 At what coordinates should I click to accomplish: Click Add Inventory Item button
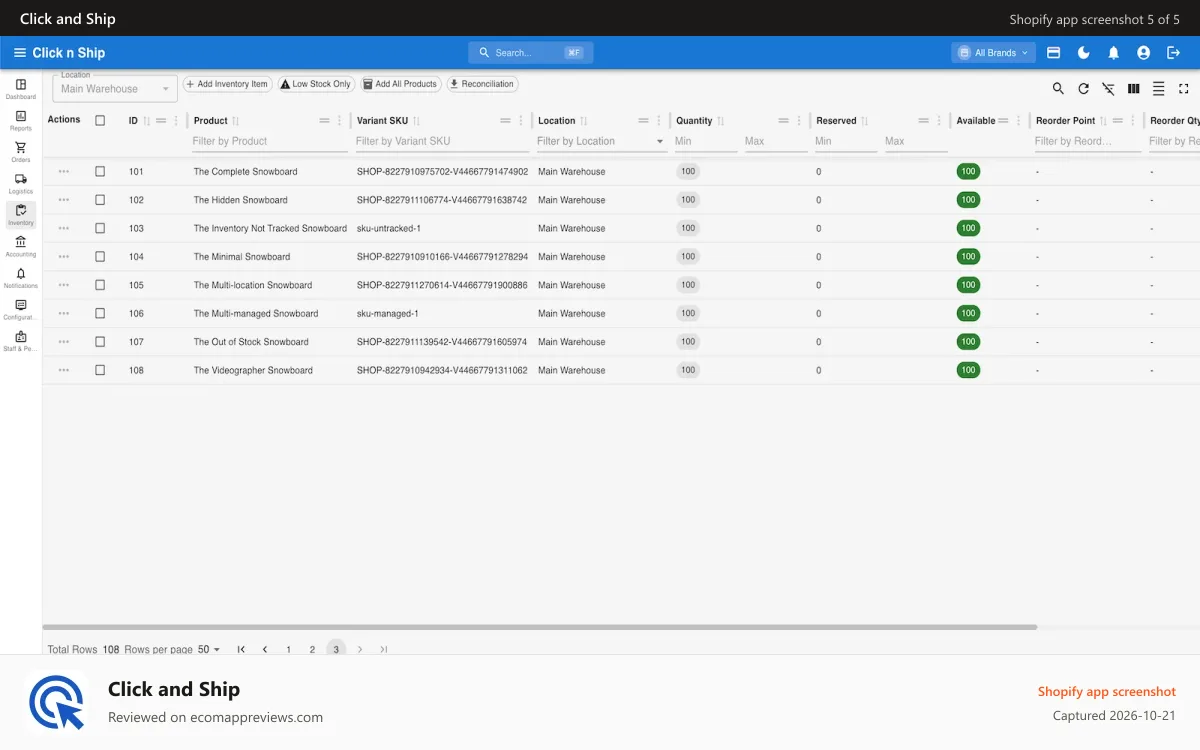point(227,84)
